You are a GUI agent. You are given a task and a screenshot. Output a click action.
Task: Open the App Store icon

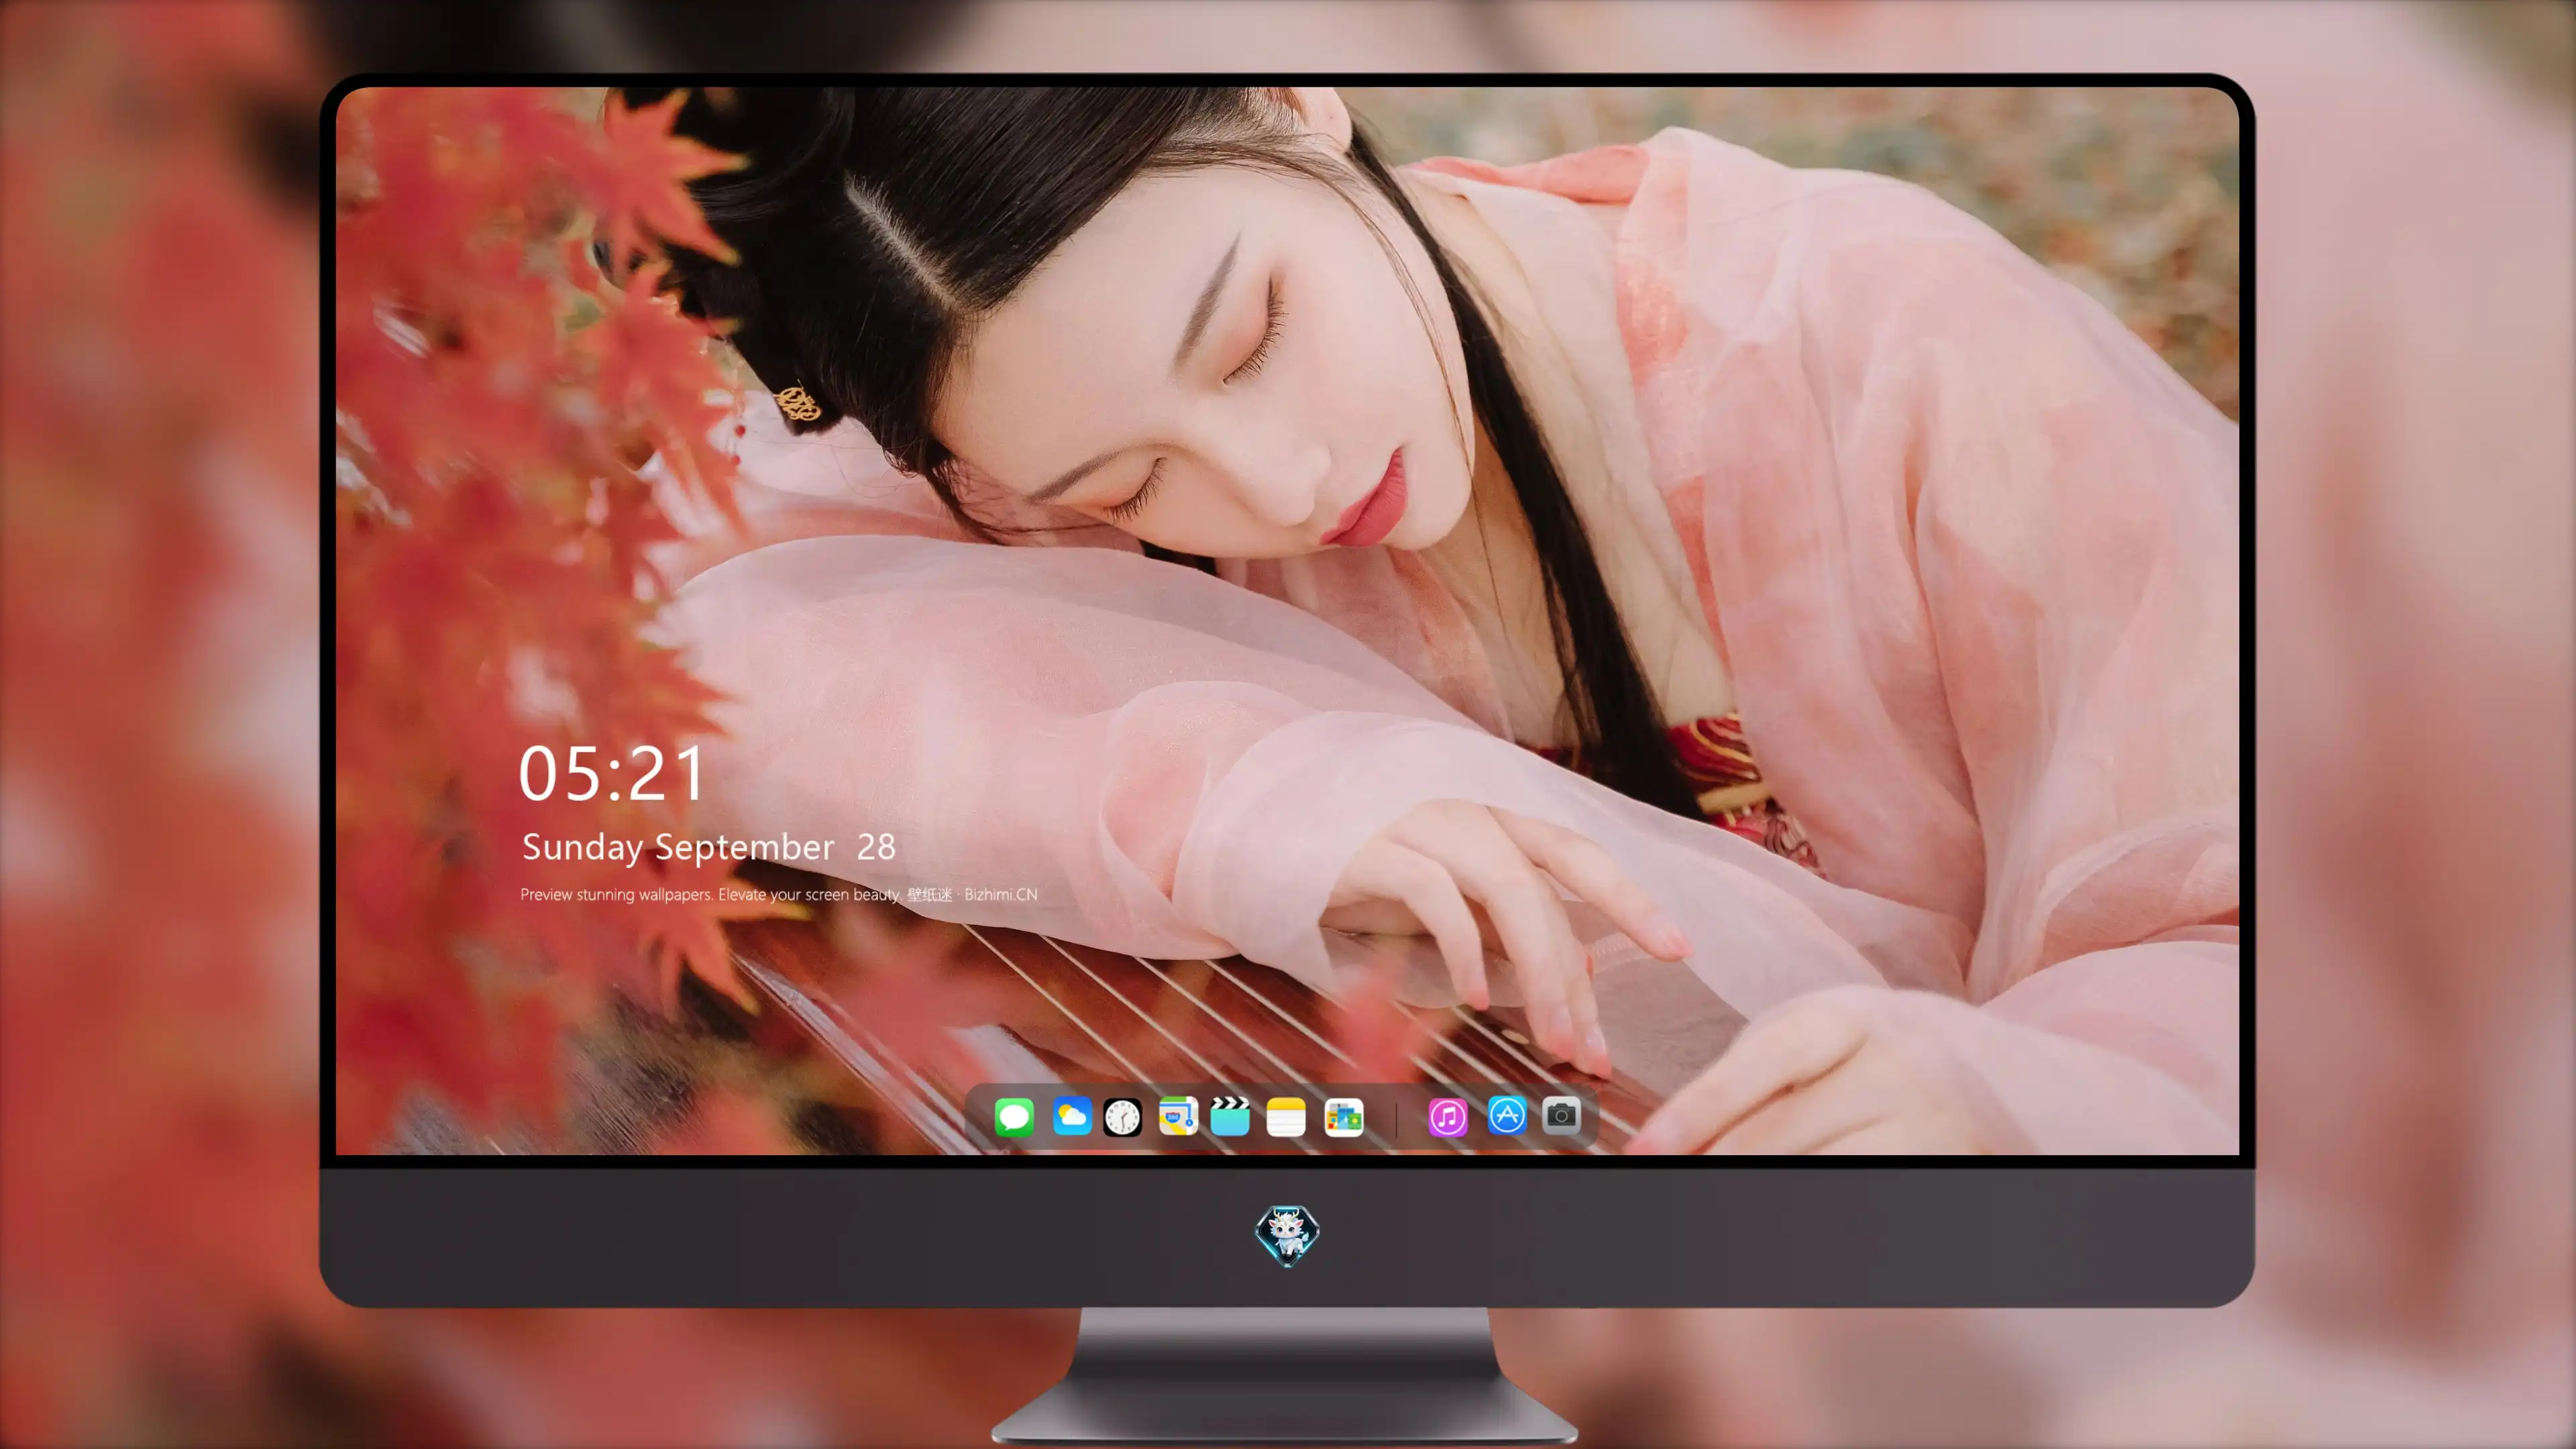[x=1507, y=1115]
